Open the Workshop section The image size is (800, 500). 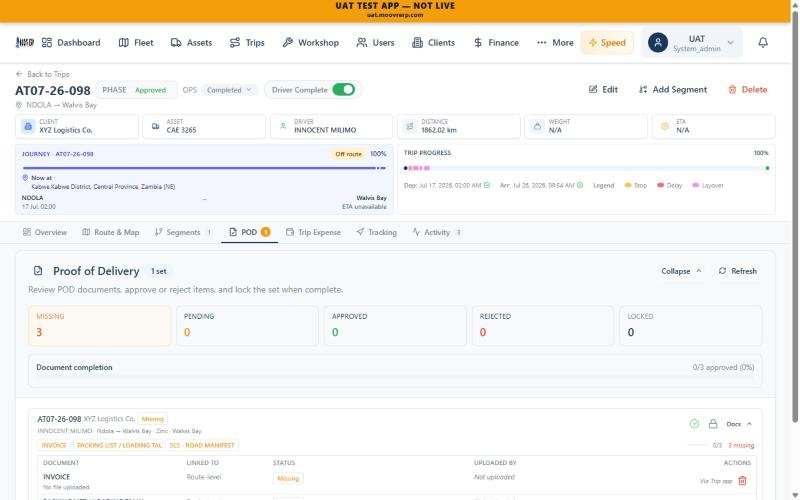click(x=311, y=42)
